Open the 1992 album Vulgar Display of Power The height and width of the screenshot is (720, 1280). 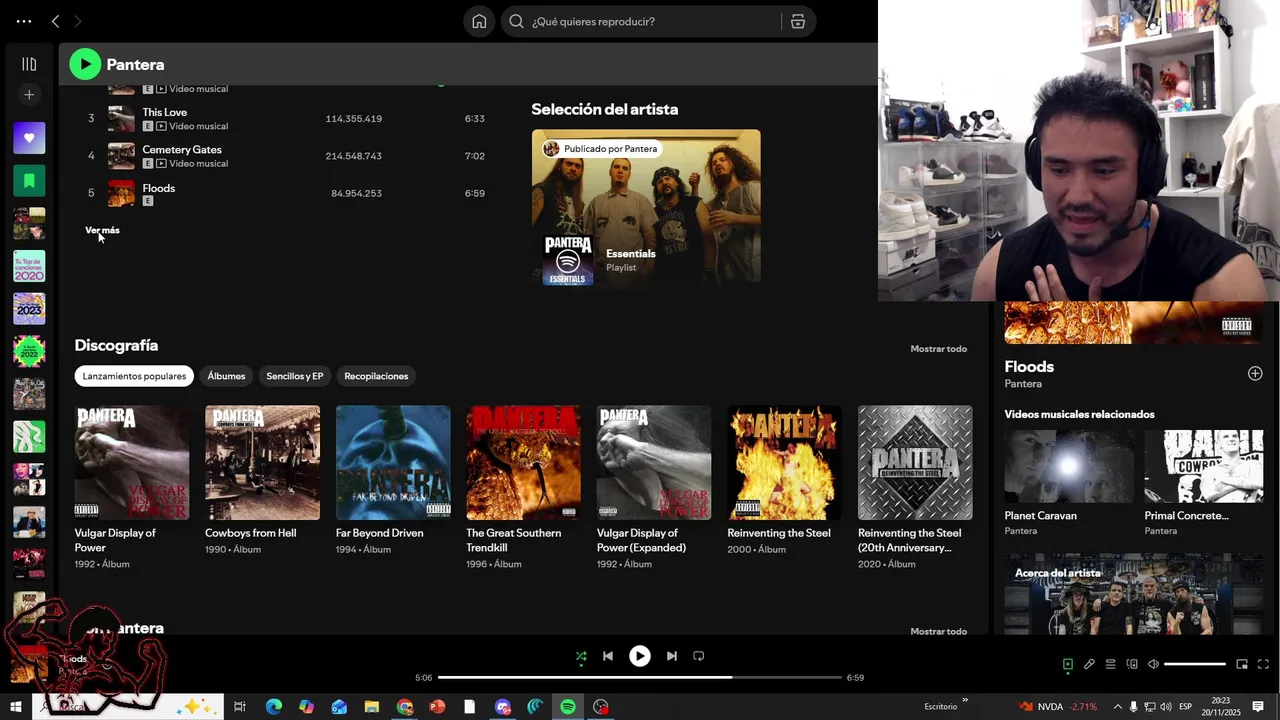click(x=132, y=488)
